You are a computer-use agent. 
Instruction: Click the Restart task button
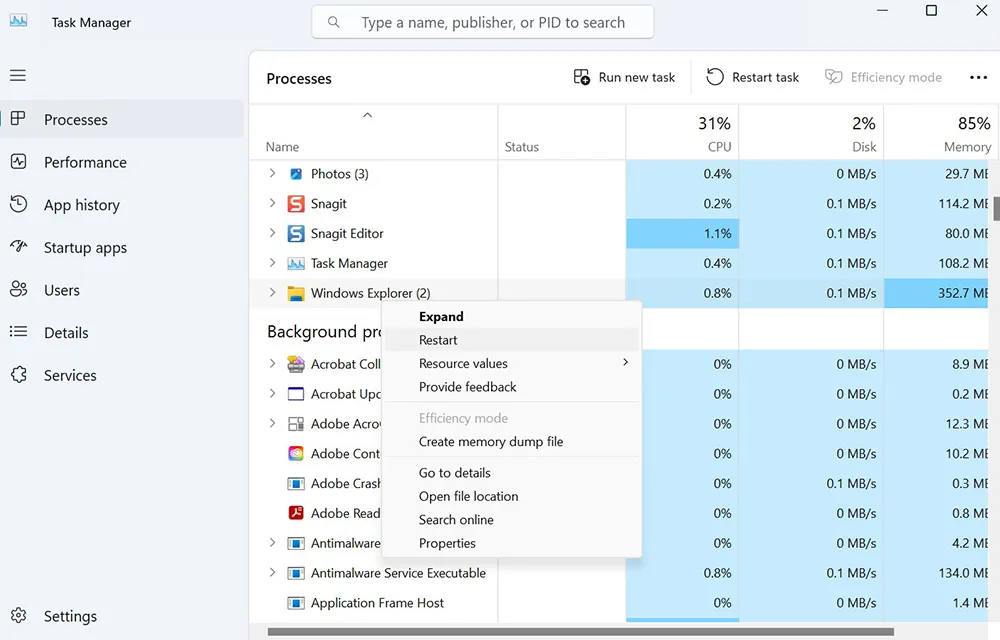tap(752, 76)
